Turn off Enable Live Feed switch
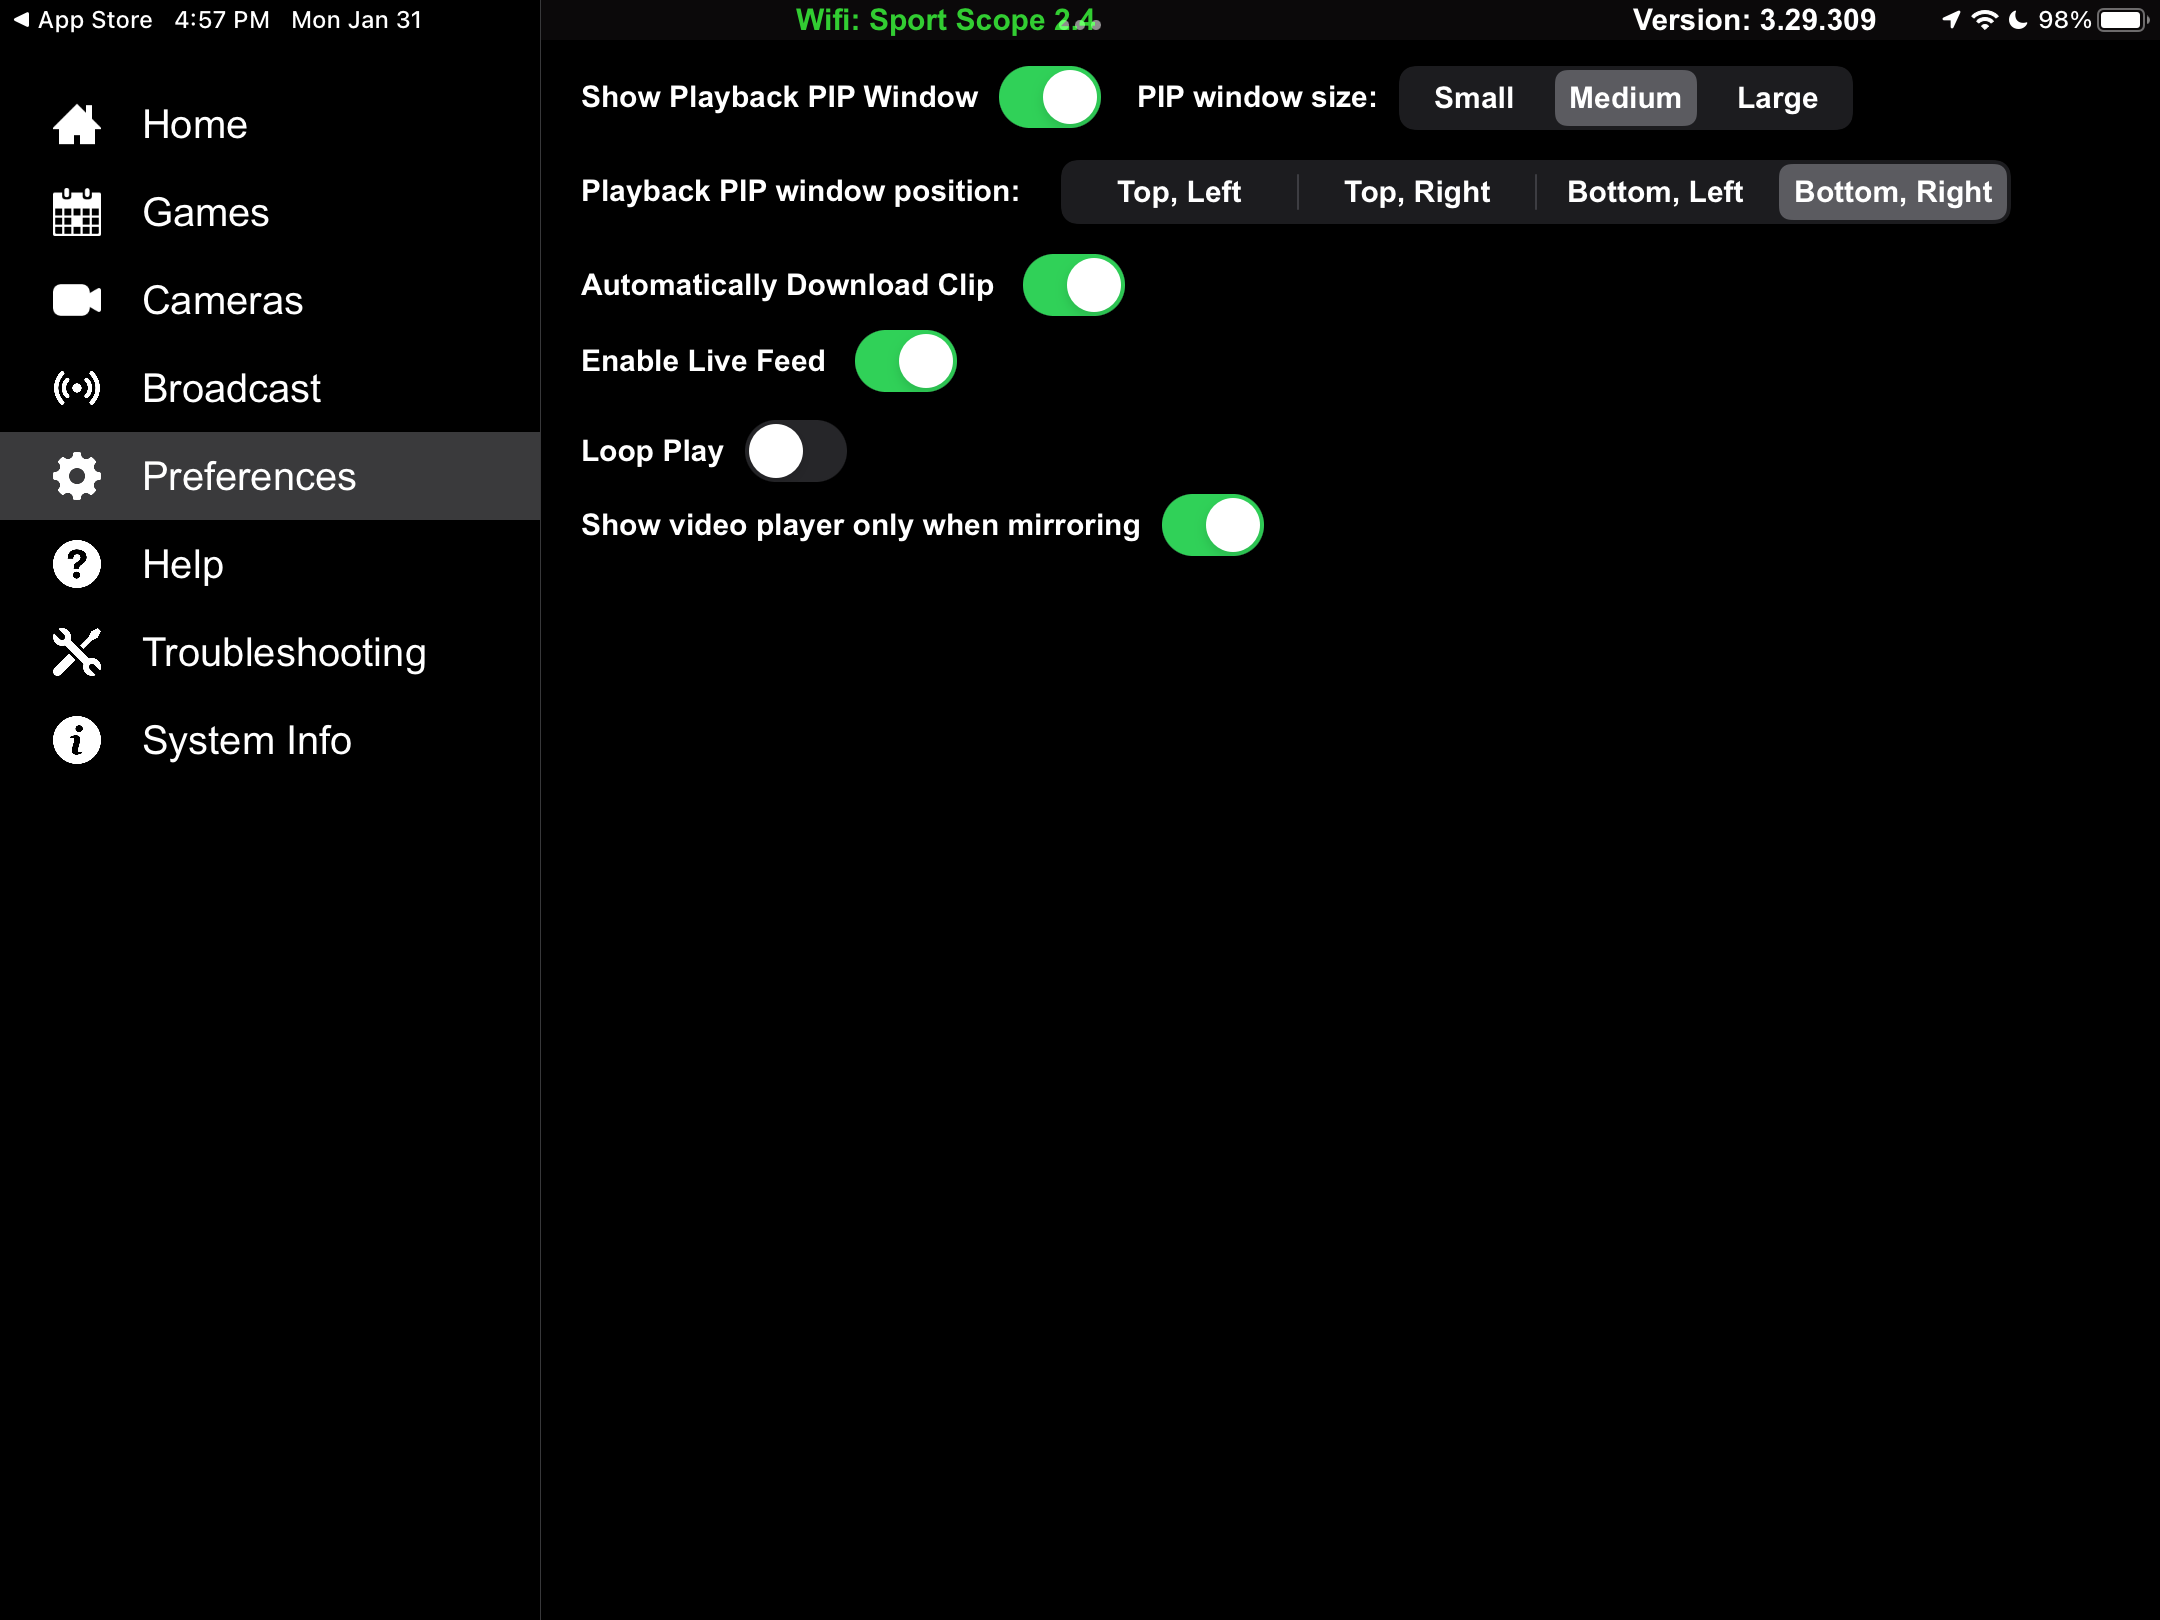The width and height of the screenshot is (2160, 1620). click(x=905, y=361)
